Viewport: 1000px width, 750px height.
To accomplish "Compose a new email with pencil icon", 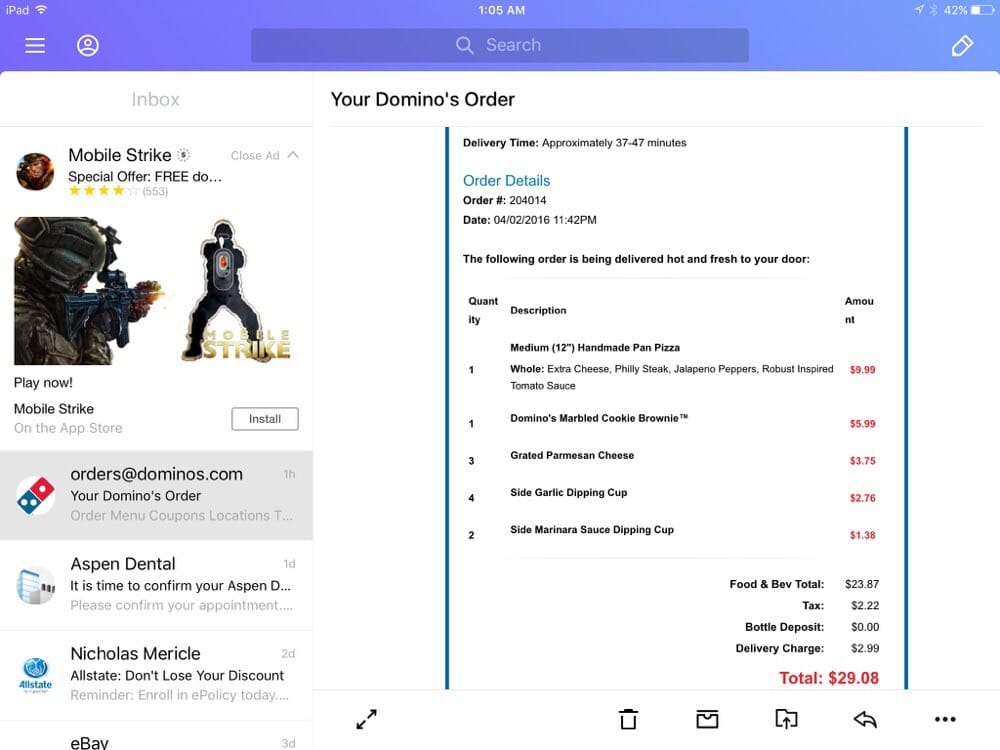I will coord(962,45).
